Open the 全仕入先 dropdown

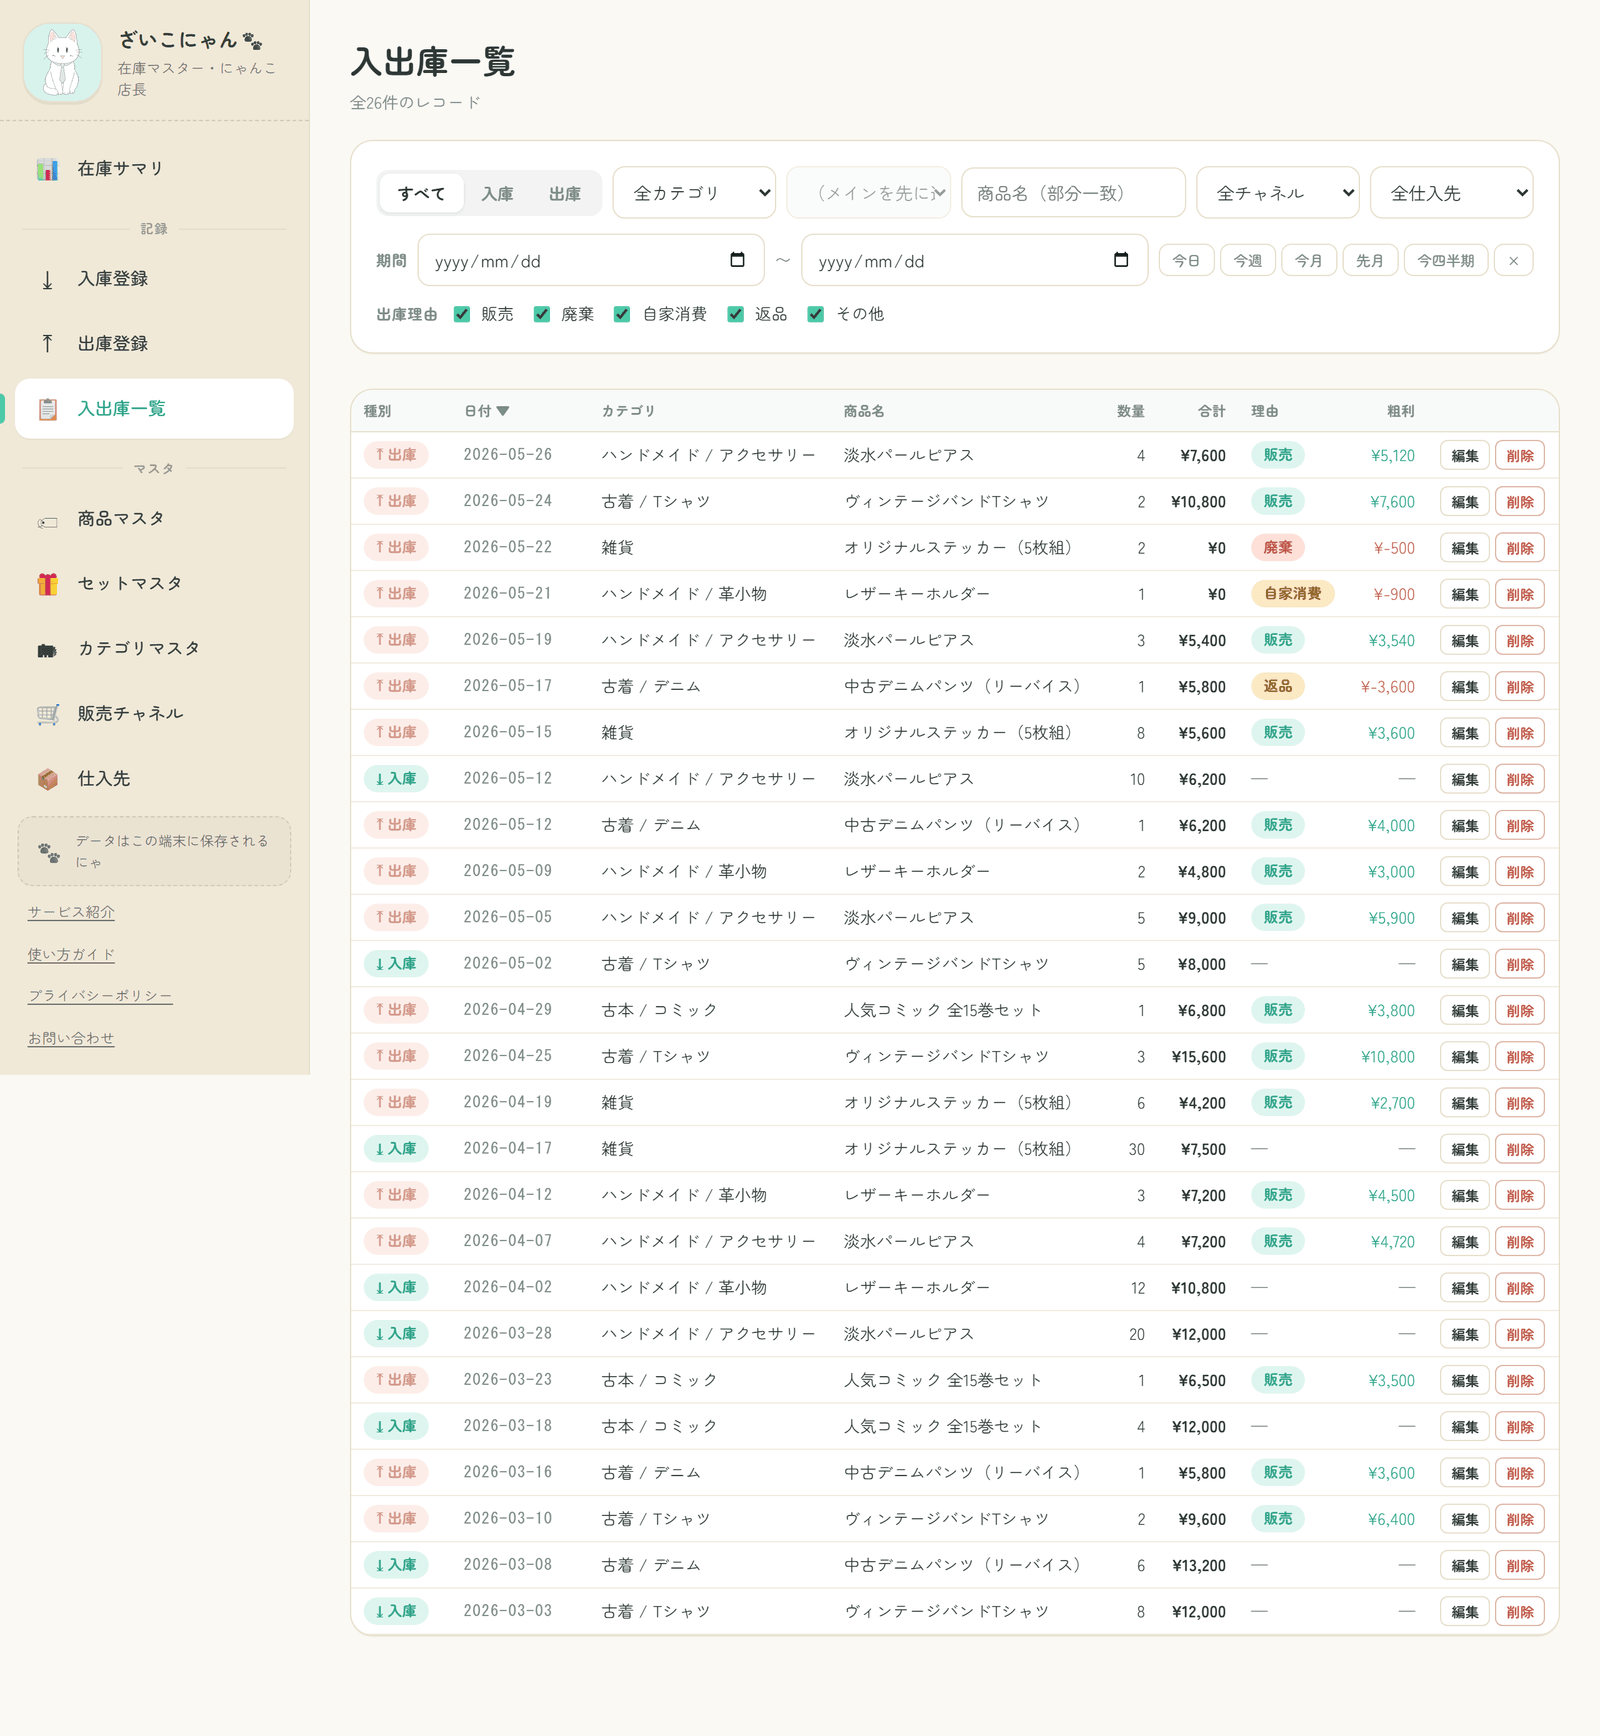pyautogui.click(x=1452, y=193)
